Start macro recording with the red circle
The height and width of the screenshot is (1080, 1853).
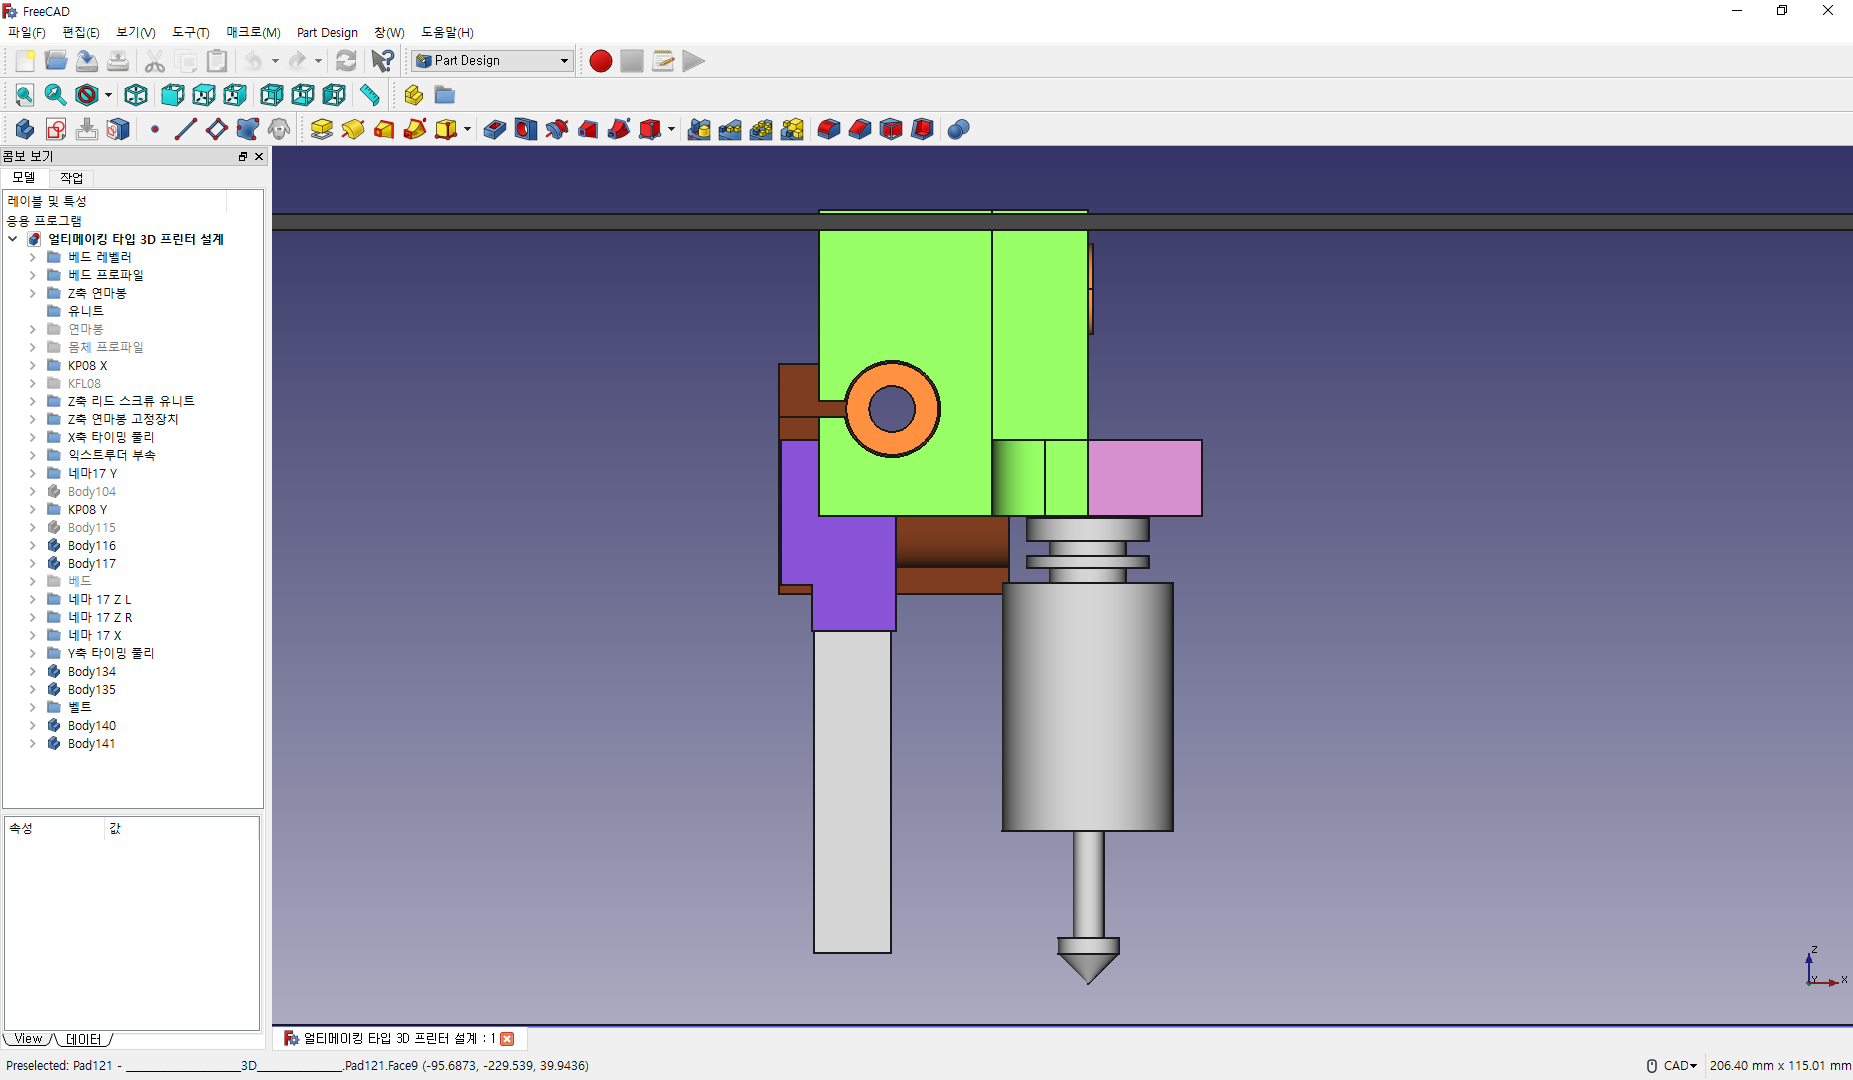[x=601, y=61]
